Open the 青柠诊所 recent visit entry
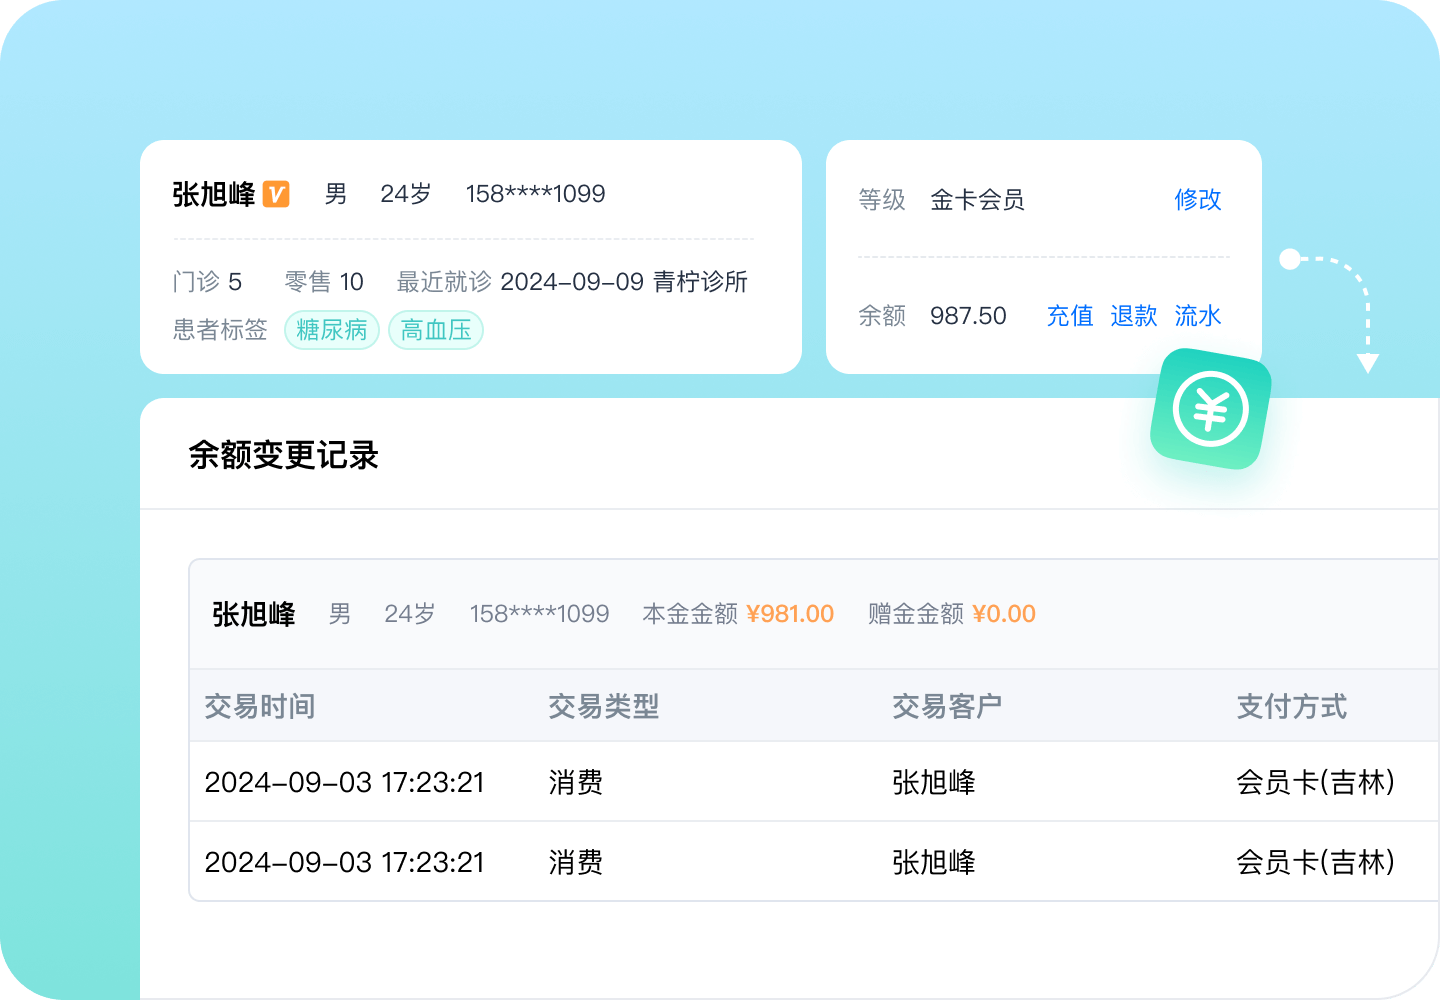1440x1000 pixels. (x=700, y=282)
